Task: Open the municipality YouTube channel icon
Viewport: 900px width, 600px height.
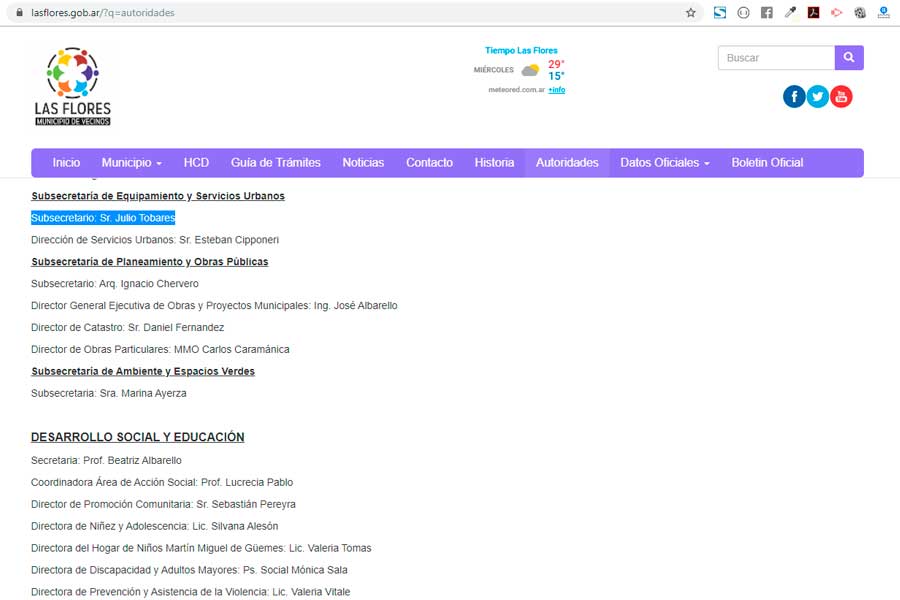Action: click(x=841, y=96)
